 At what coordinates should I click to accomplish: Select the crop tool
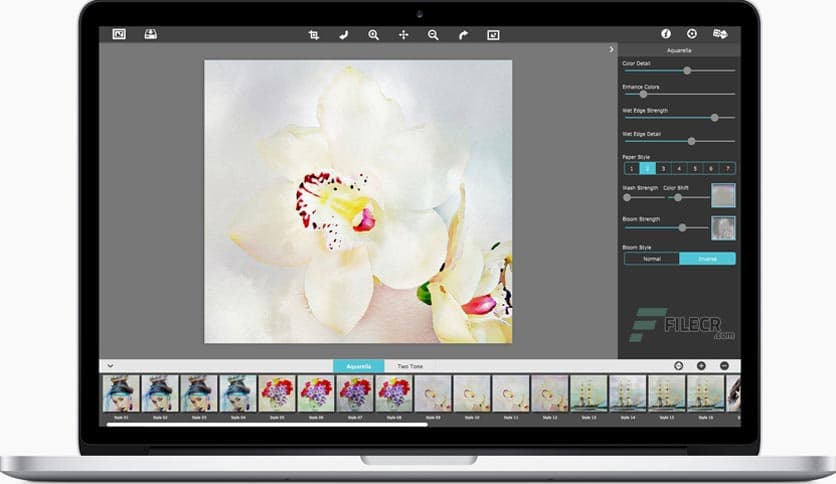pyautogui.click(x=314, y=35)
